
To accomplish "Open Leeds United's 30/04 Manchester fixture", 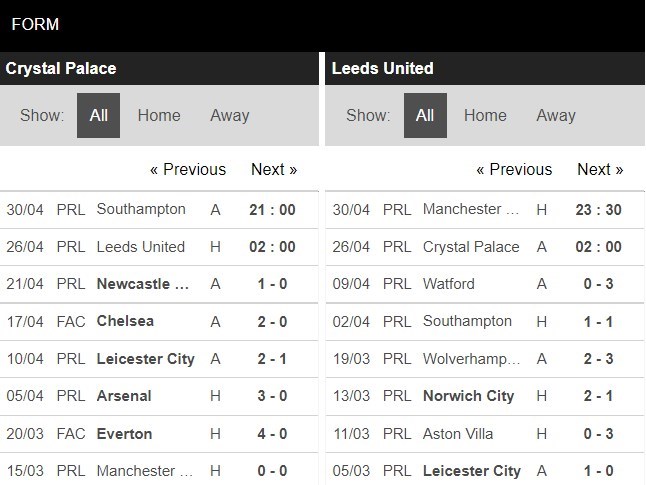I will (x=472, y=209).
